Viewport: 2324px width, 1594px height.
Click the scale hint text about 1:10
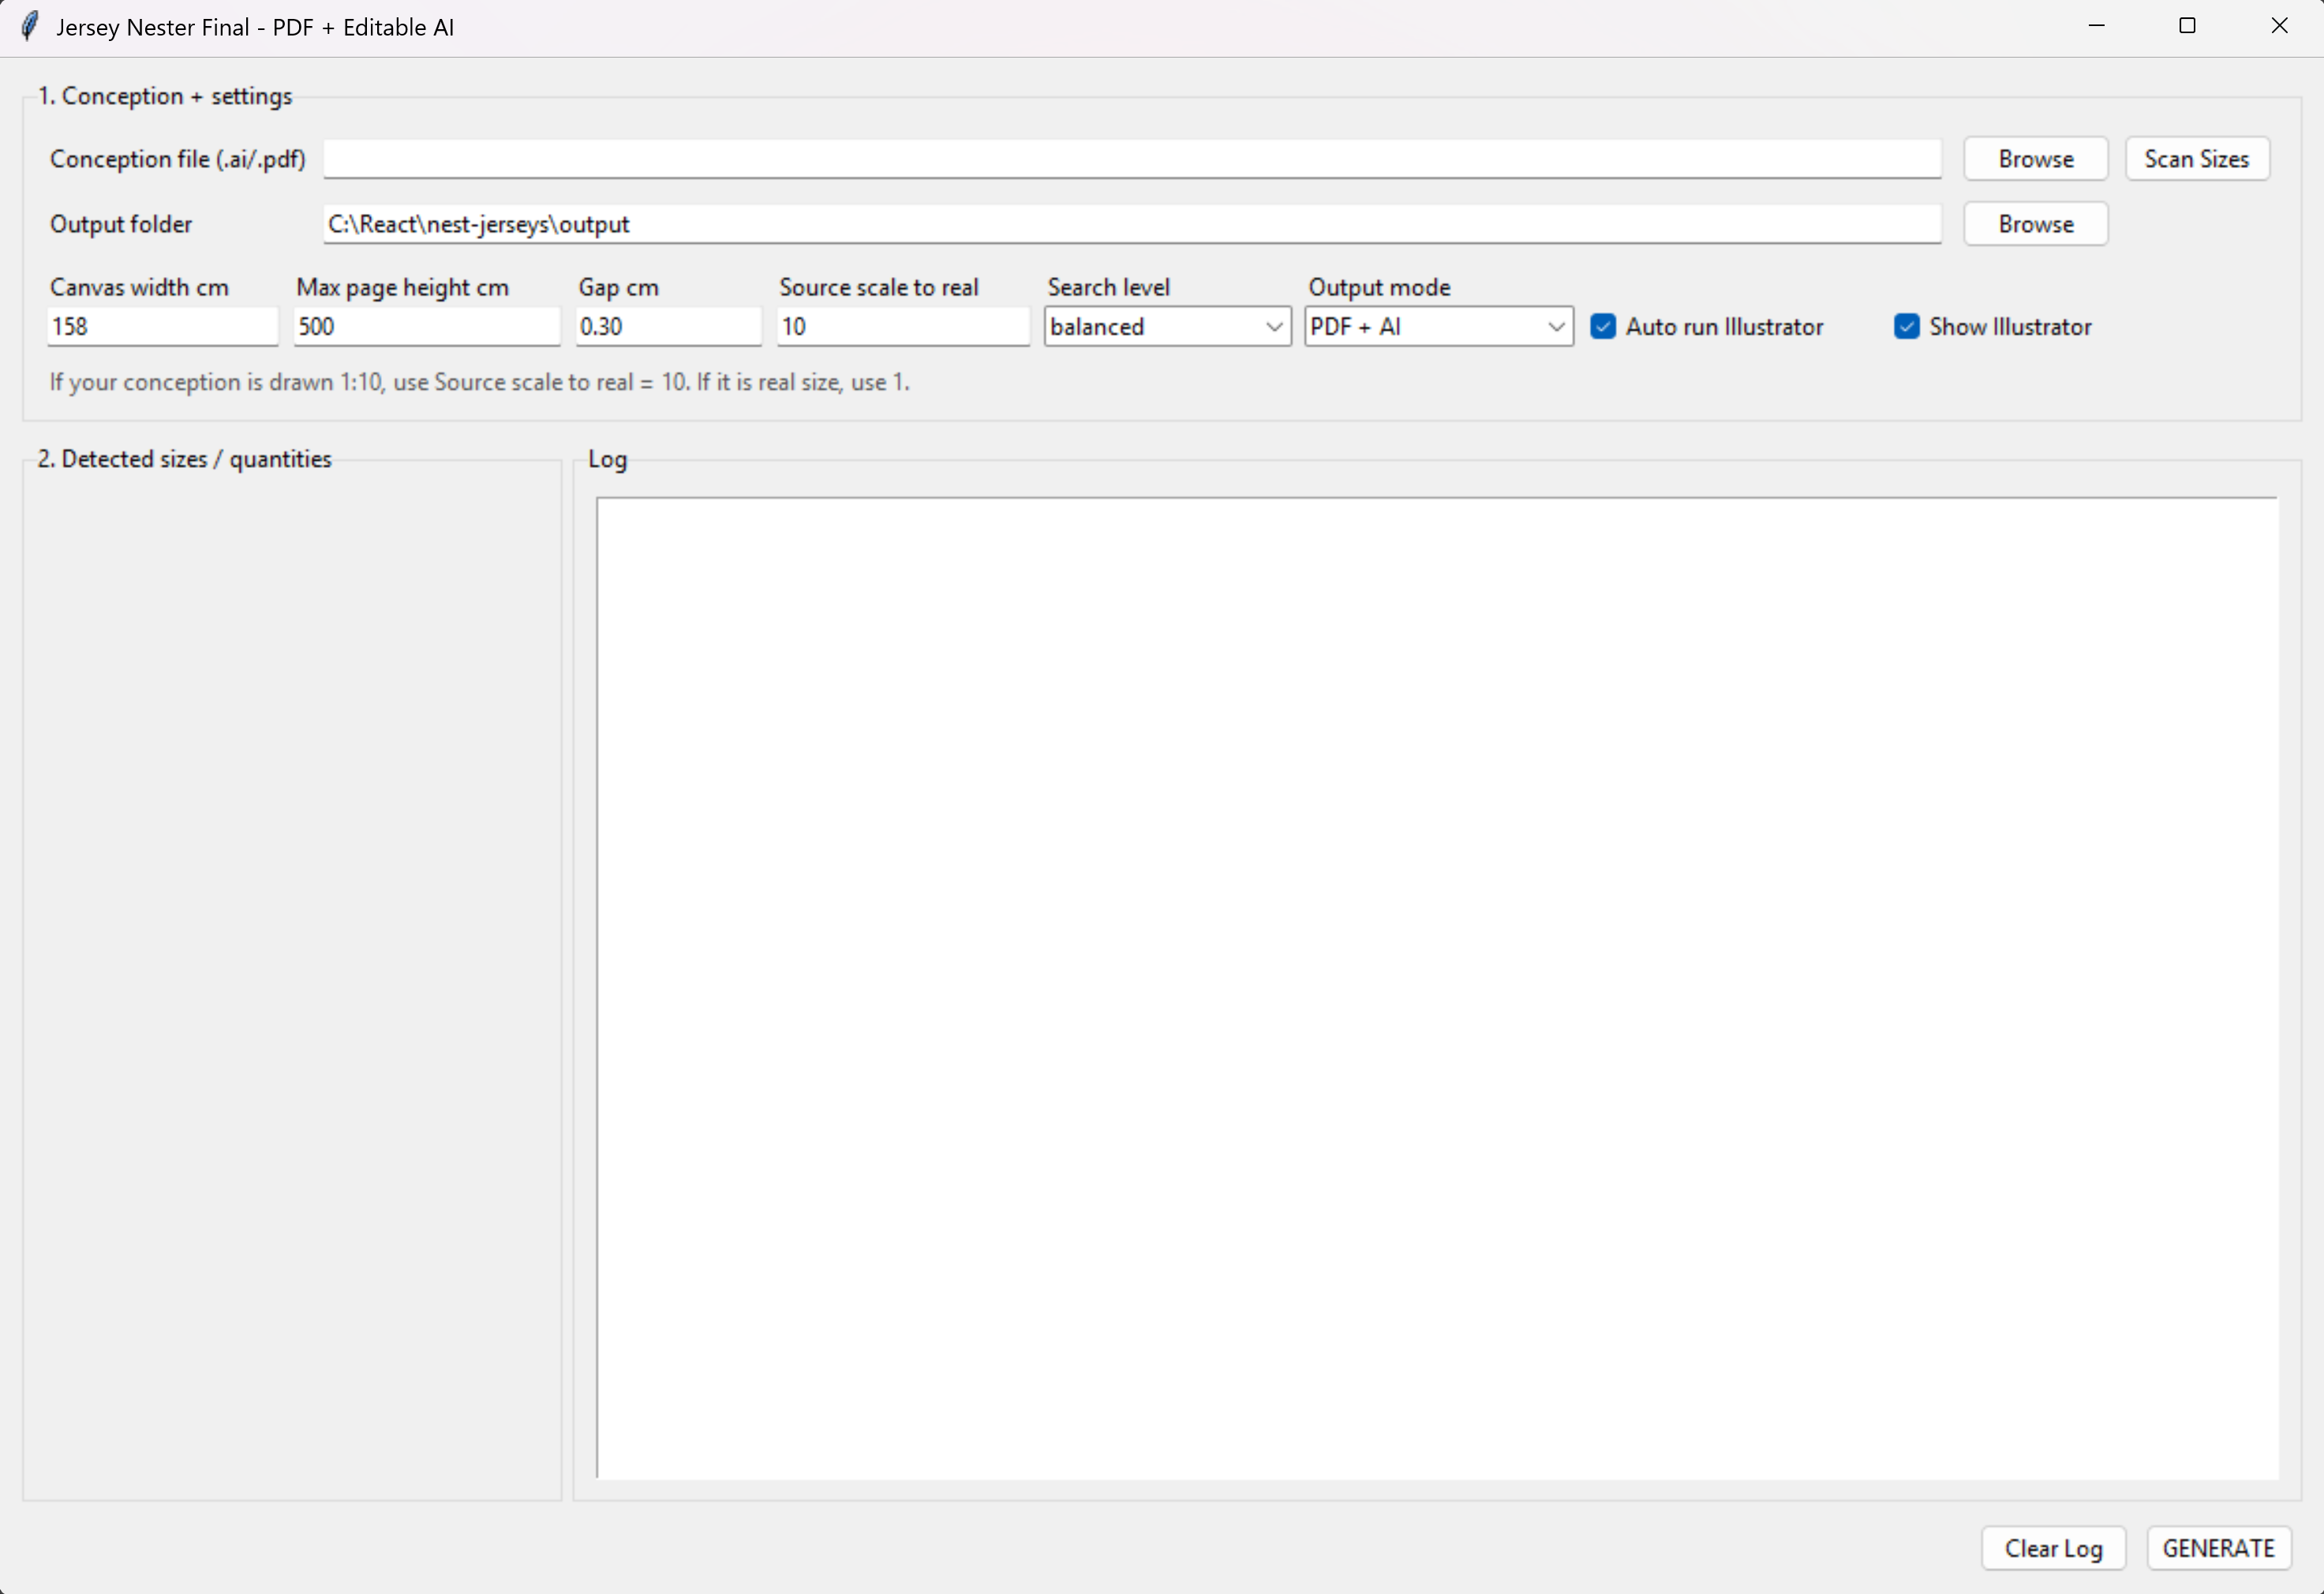click(x=479, y=382)
